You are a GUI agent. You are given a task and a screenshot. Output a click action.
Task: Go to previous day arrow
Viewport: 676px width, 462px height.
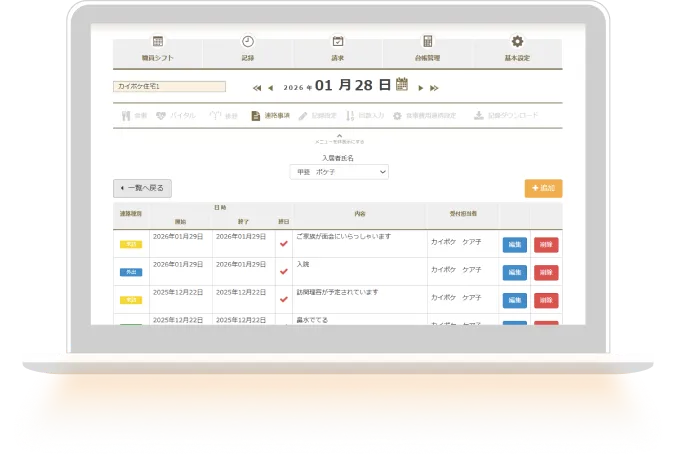tap(271, 88)
